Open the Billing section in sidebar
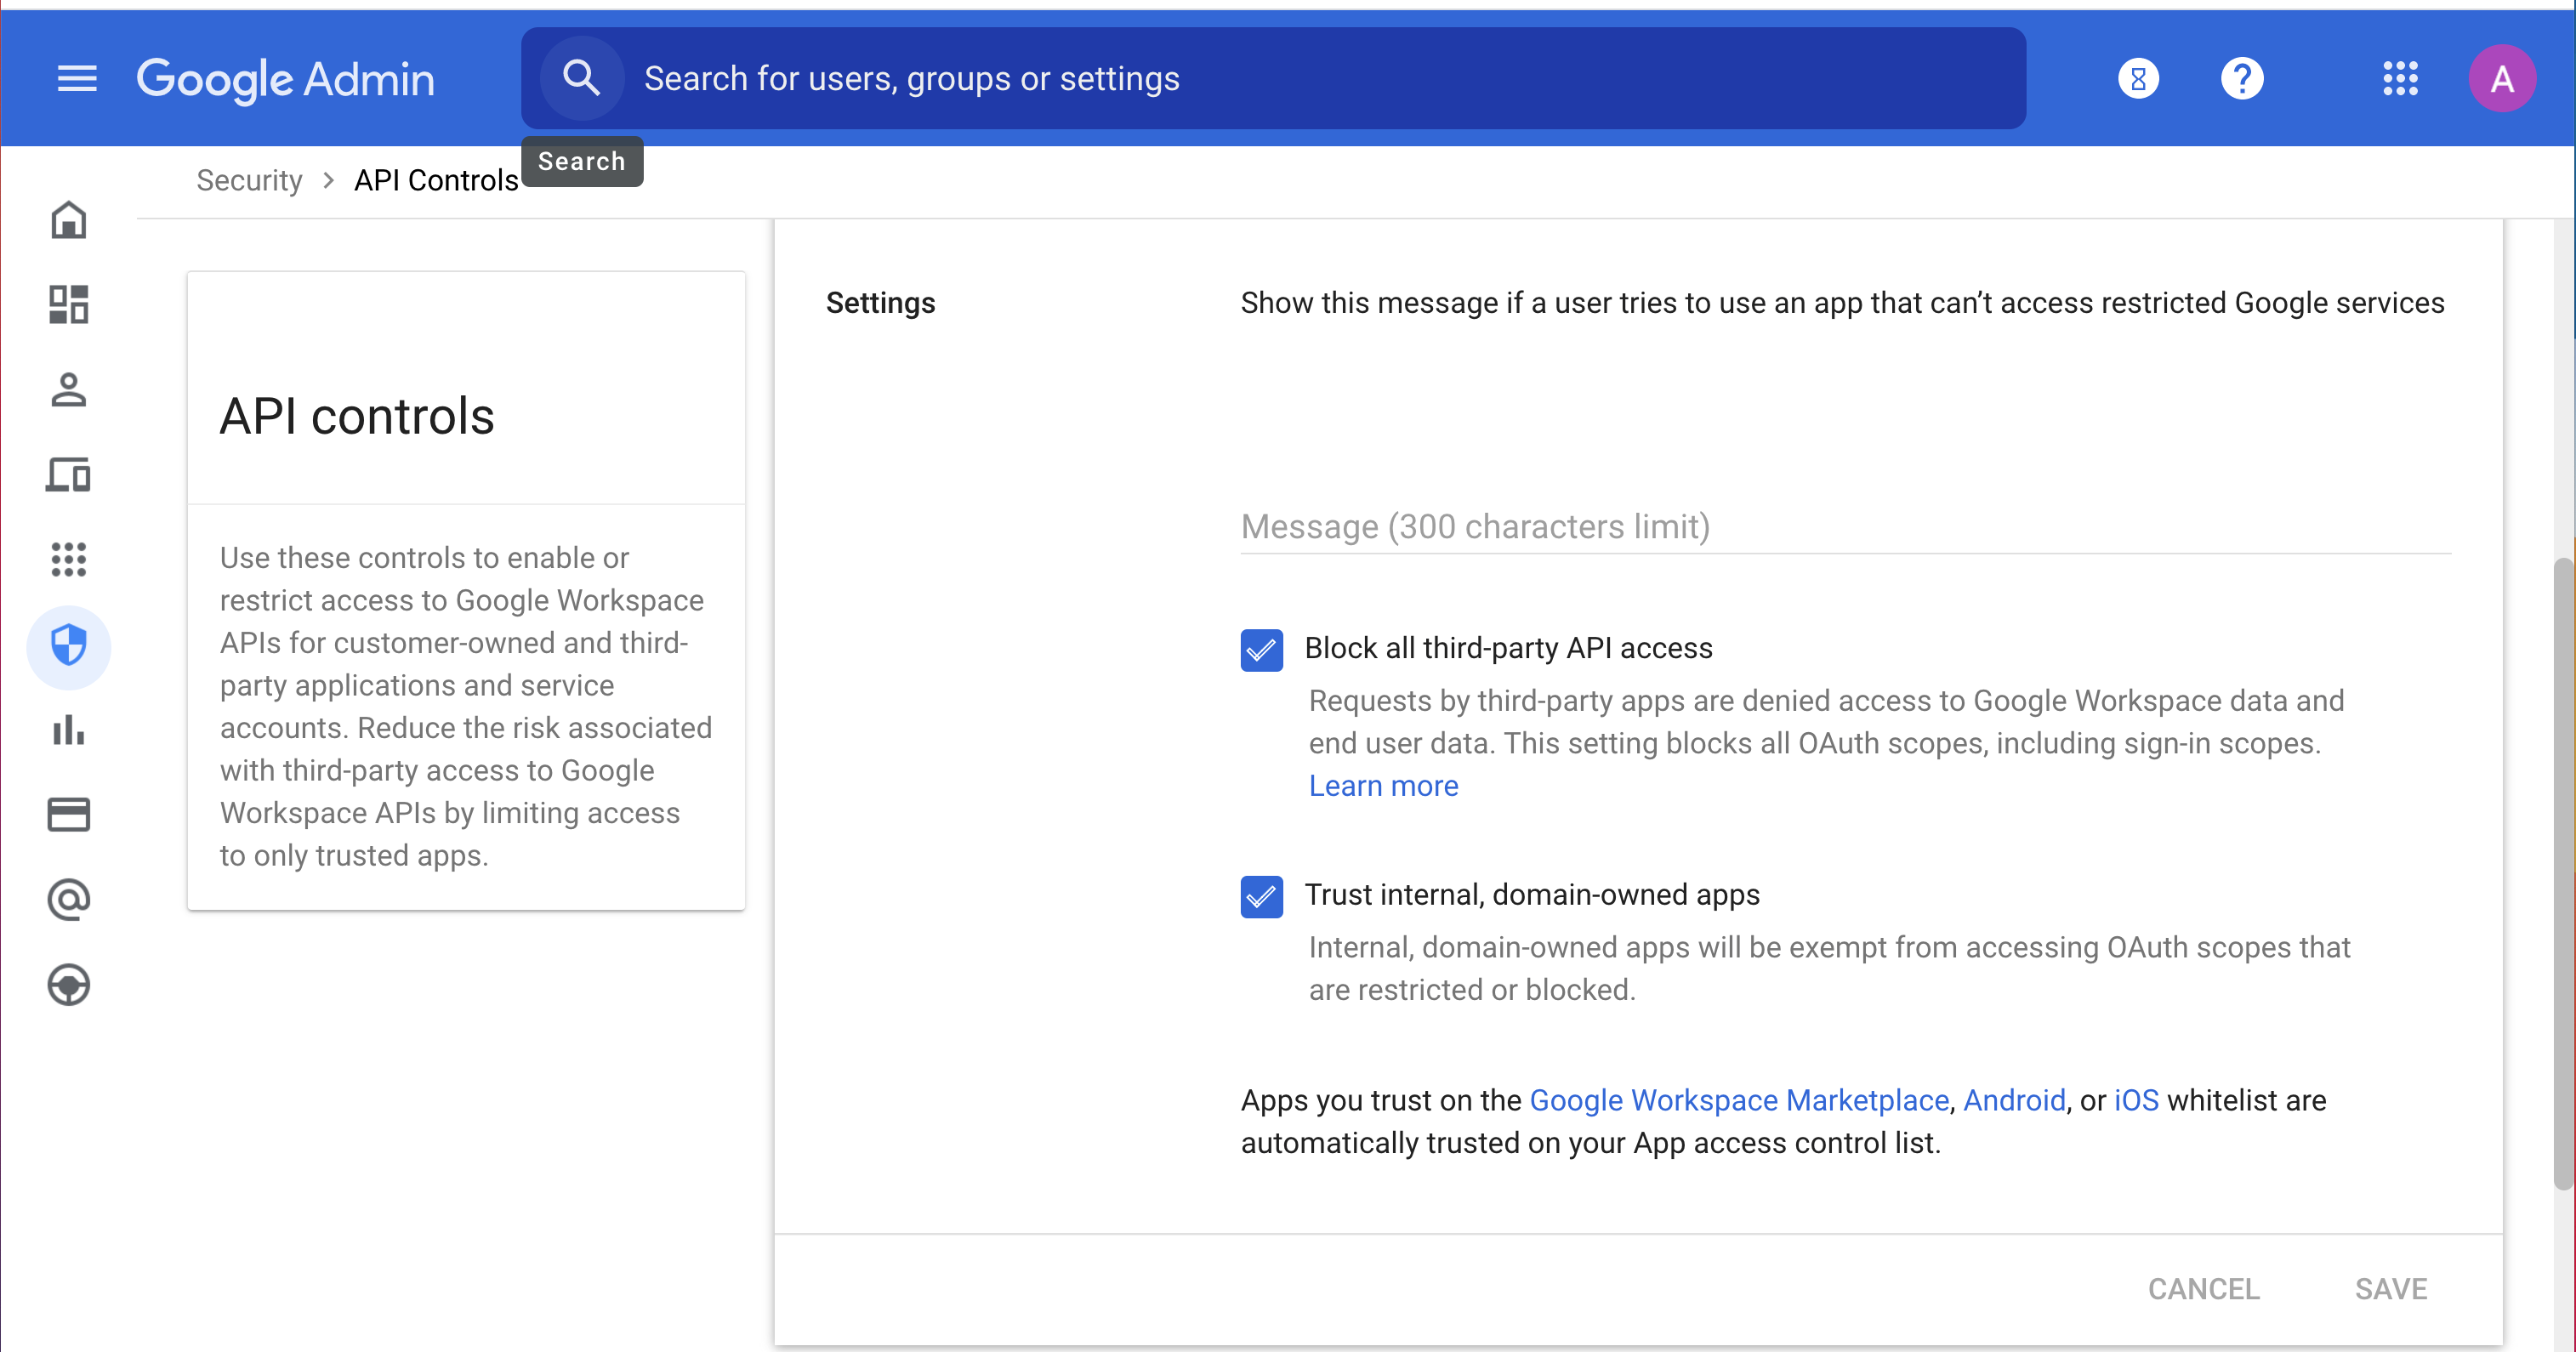The height and width of the screenshot is (1352, 2576). [68, 814]
